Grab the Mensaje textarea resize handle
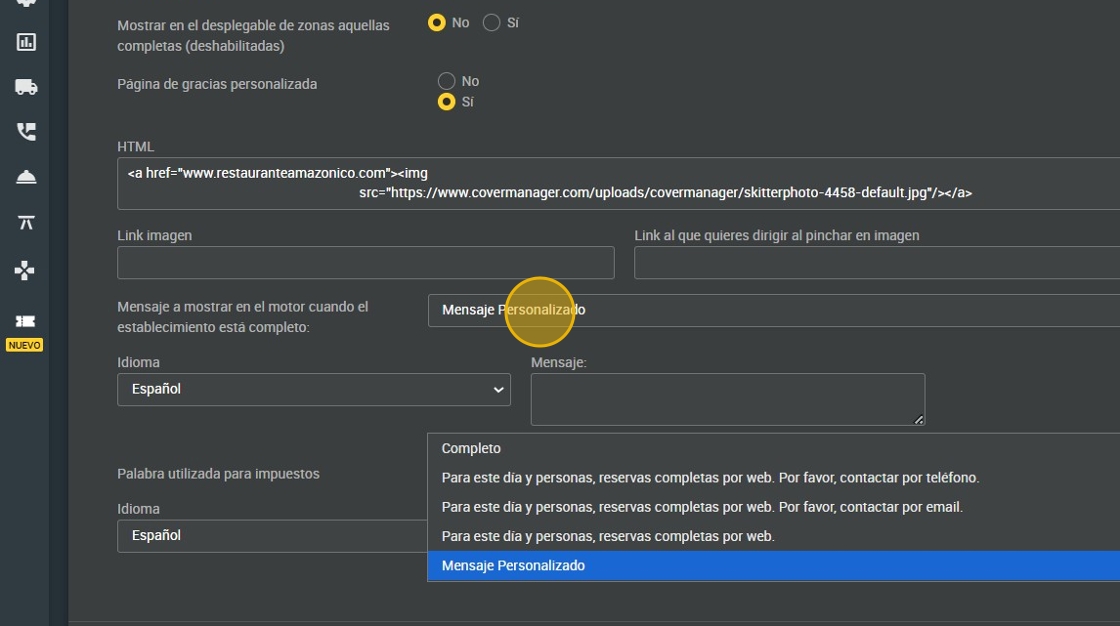1120x626 pixels. [x=919, y=419]
